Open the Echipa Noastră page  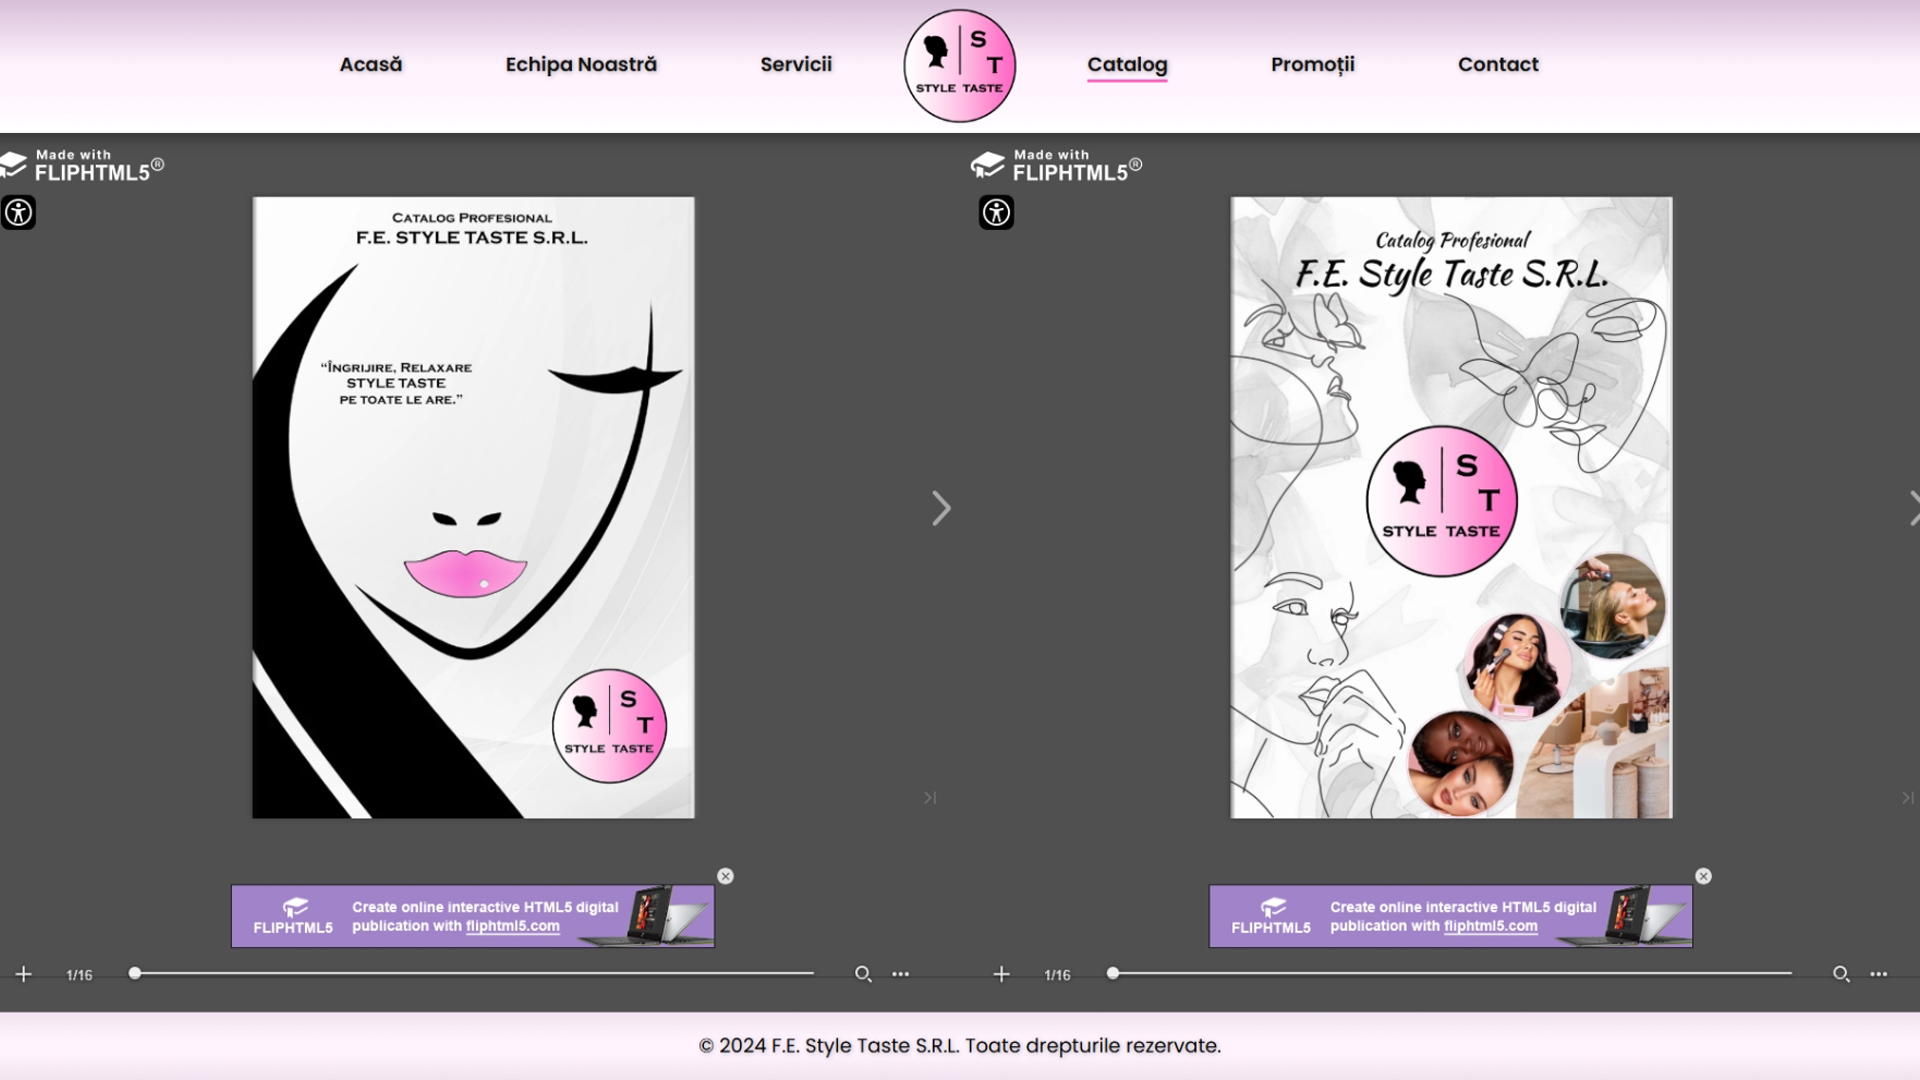tap(581, 65)
